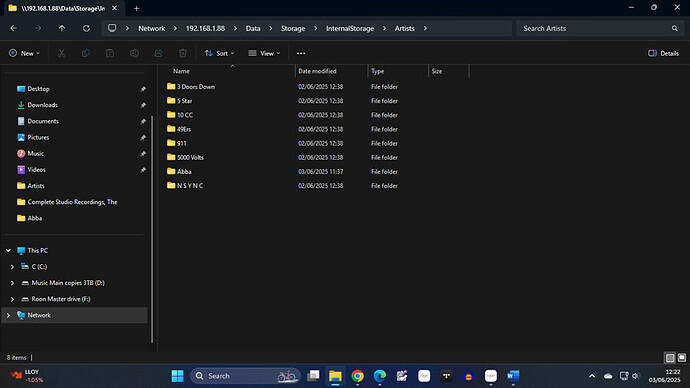Click InternalStorage in the breadcrumb
The image size is (690, 388).
350,28
